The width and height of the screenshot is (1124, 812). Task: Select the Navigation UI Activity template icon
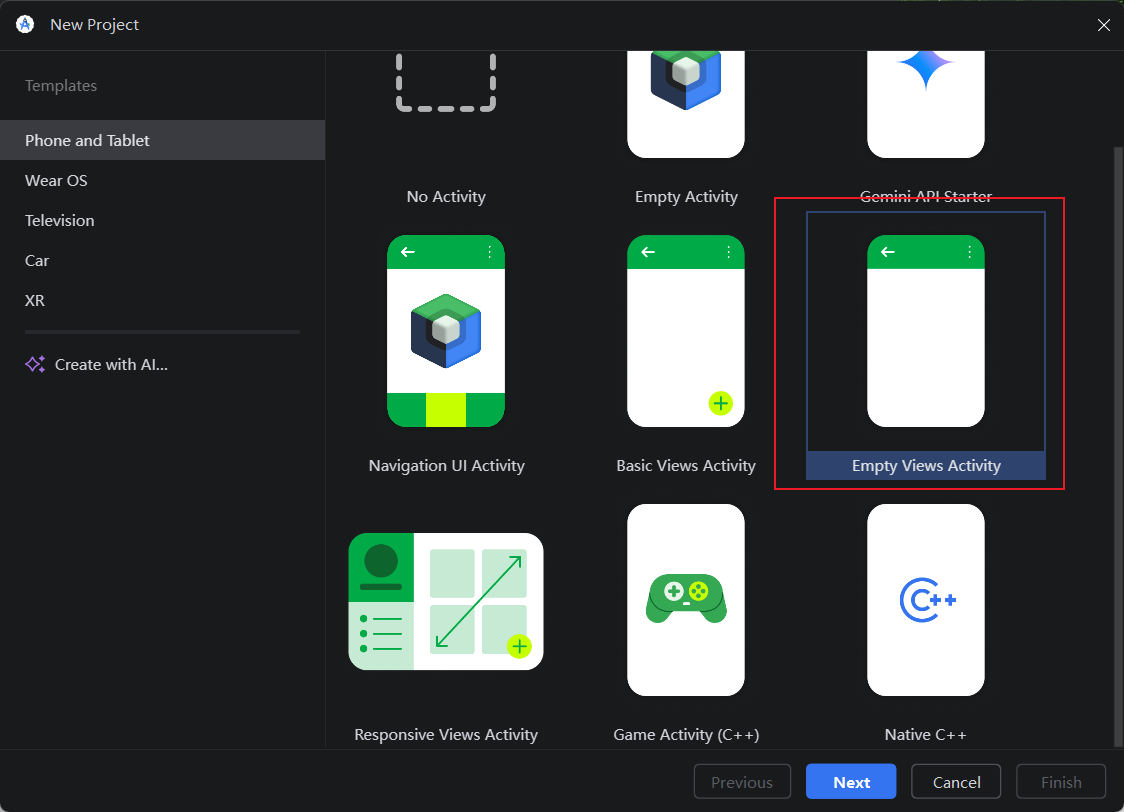point(446,331)
